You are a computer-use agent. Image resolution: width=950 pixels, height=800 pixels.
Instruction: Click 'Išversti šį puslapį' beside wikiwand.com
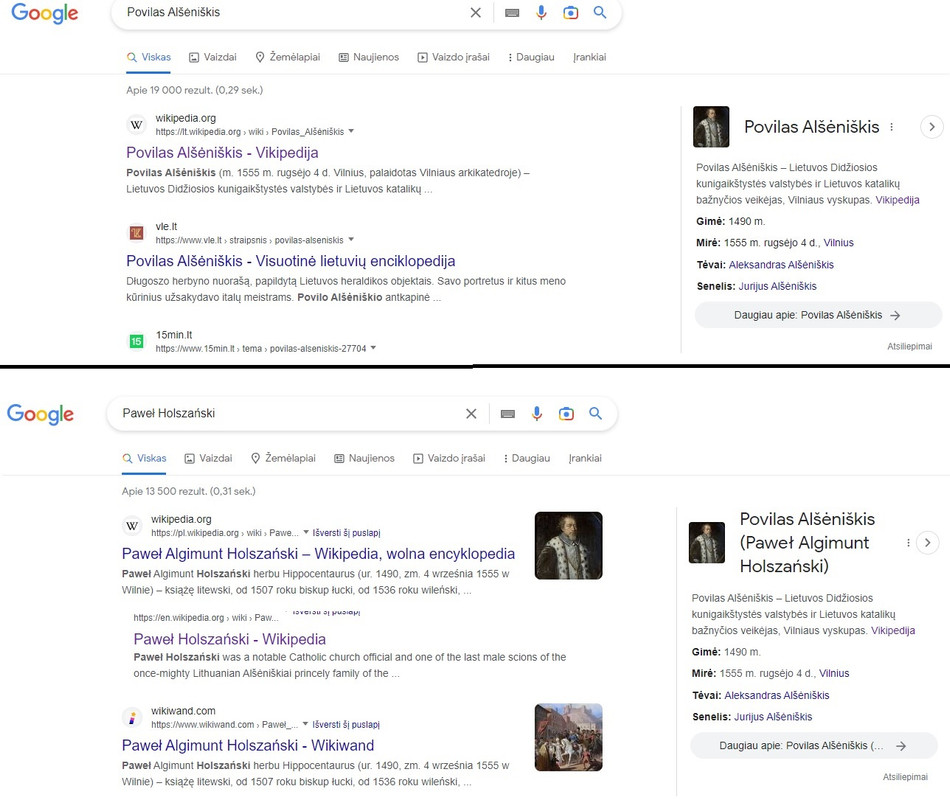coord(346,724)
